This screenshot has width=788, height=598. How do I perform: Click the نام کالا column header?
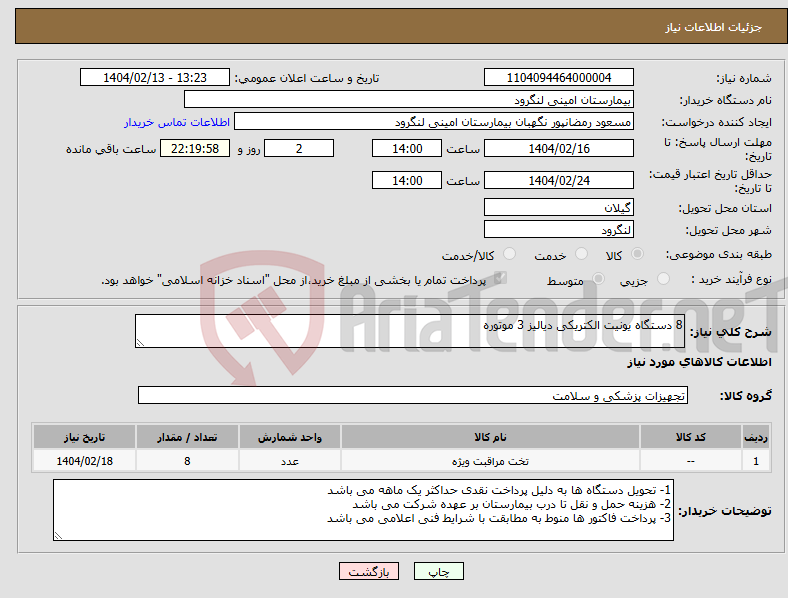point(490,437)
